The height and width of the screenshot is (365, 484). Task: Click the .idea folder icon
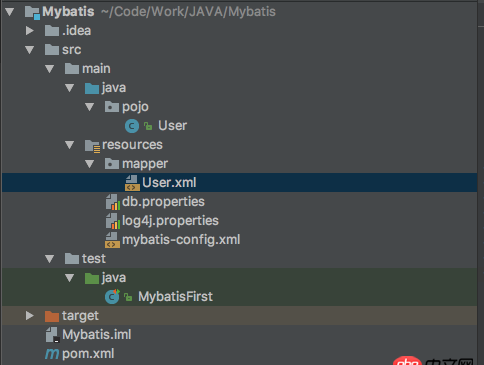click(52, 31)
